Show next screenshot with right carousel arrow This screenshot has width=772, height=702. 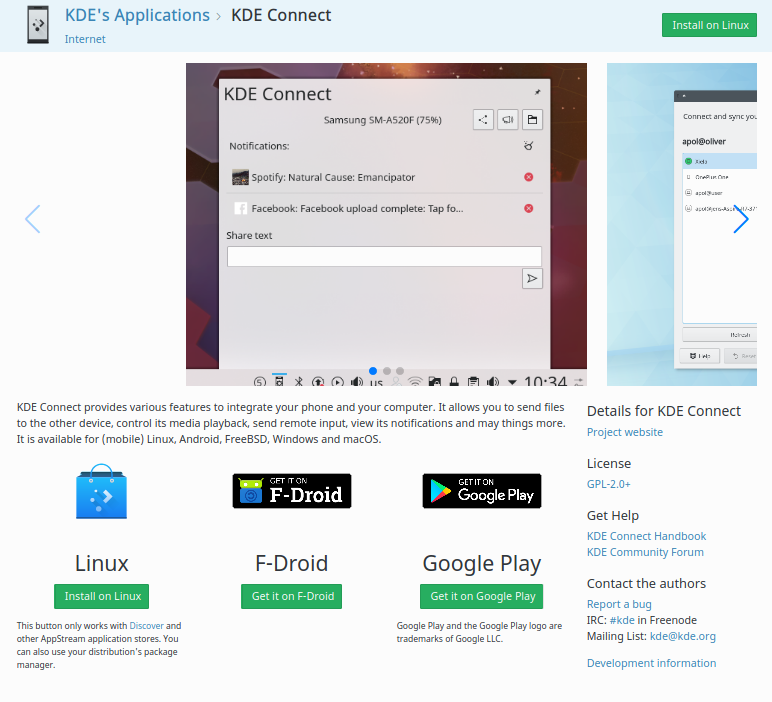pos(740,219)
